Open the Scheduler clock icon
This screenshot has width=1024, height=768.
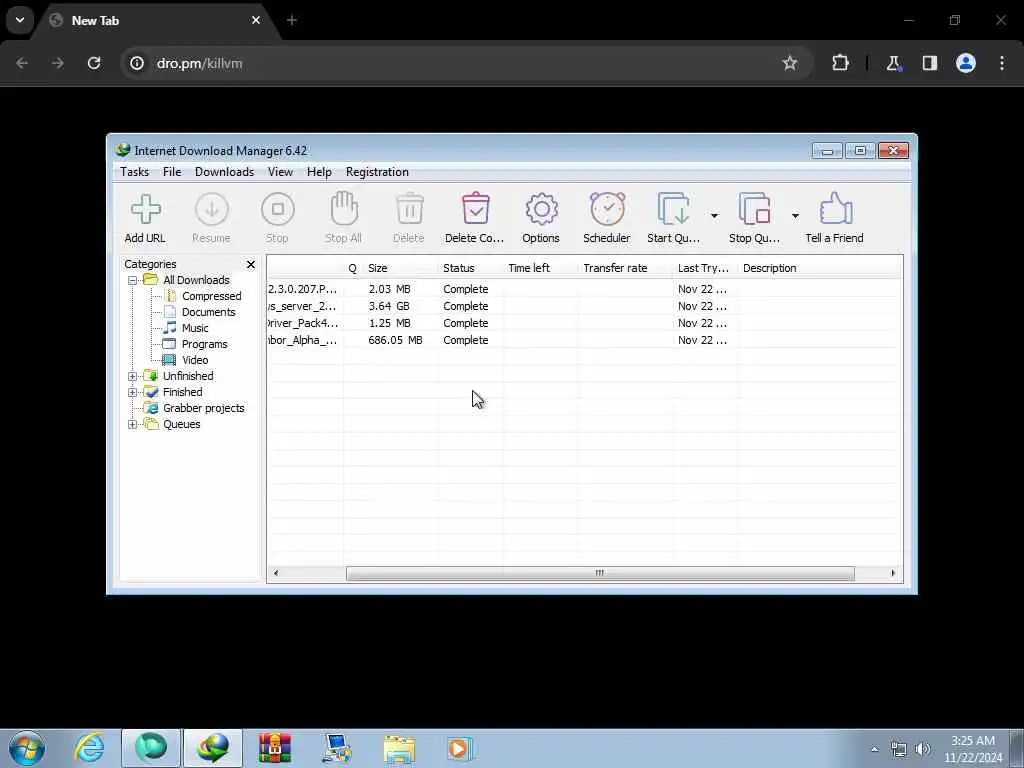point(607,209)
